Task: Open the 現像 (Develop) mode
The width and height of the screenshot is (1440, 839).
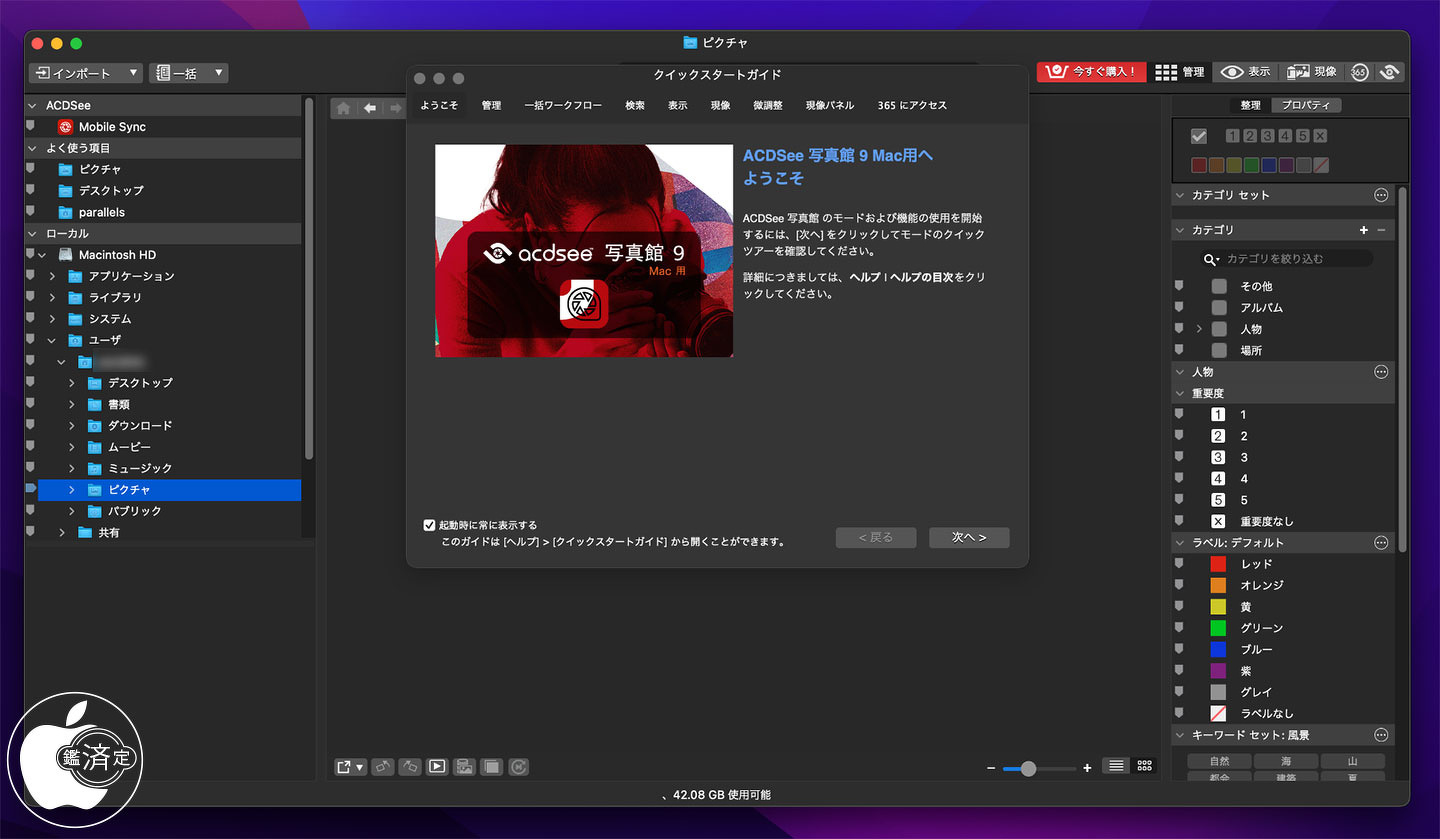Action: pyautogui.click(x=1311, y=72)
